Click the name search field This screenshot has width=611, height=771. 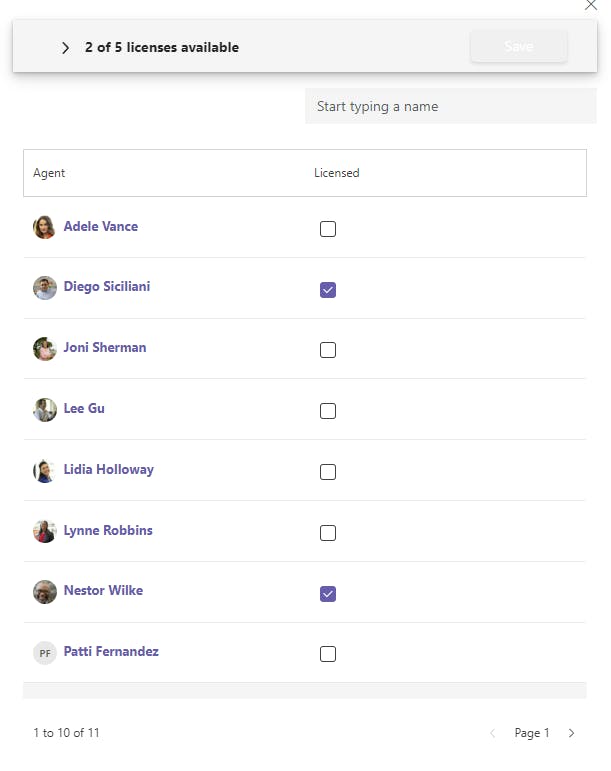450,106
